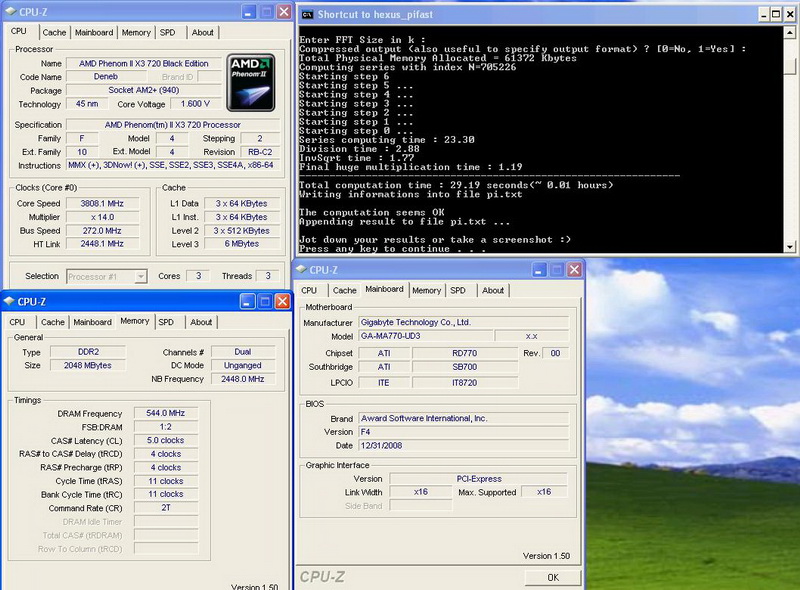Open About tab in top CPU-Z window
Image resolution: width=800 pixels, height=590 pixels.
202,33
